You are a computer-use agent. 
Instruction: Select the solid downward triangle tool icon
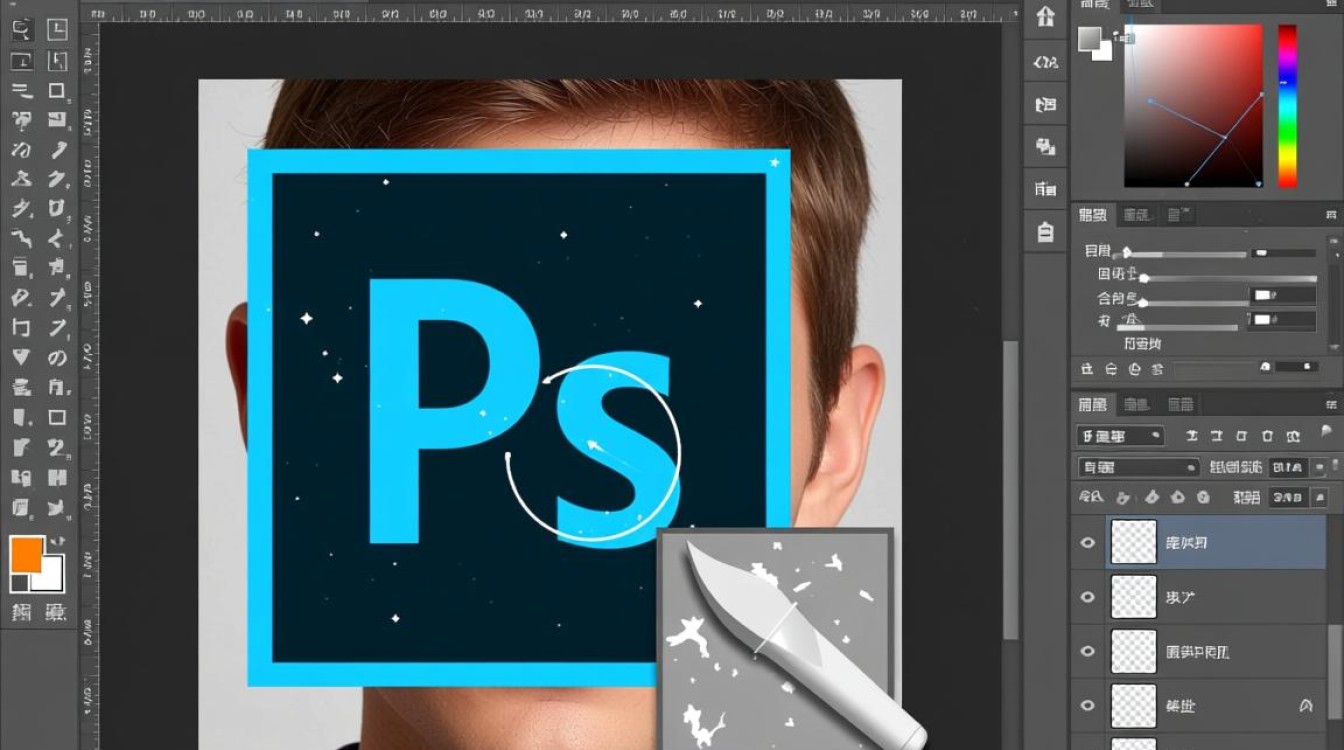click(x=21, y=357)
